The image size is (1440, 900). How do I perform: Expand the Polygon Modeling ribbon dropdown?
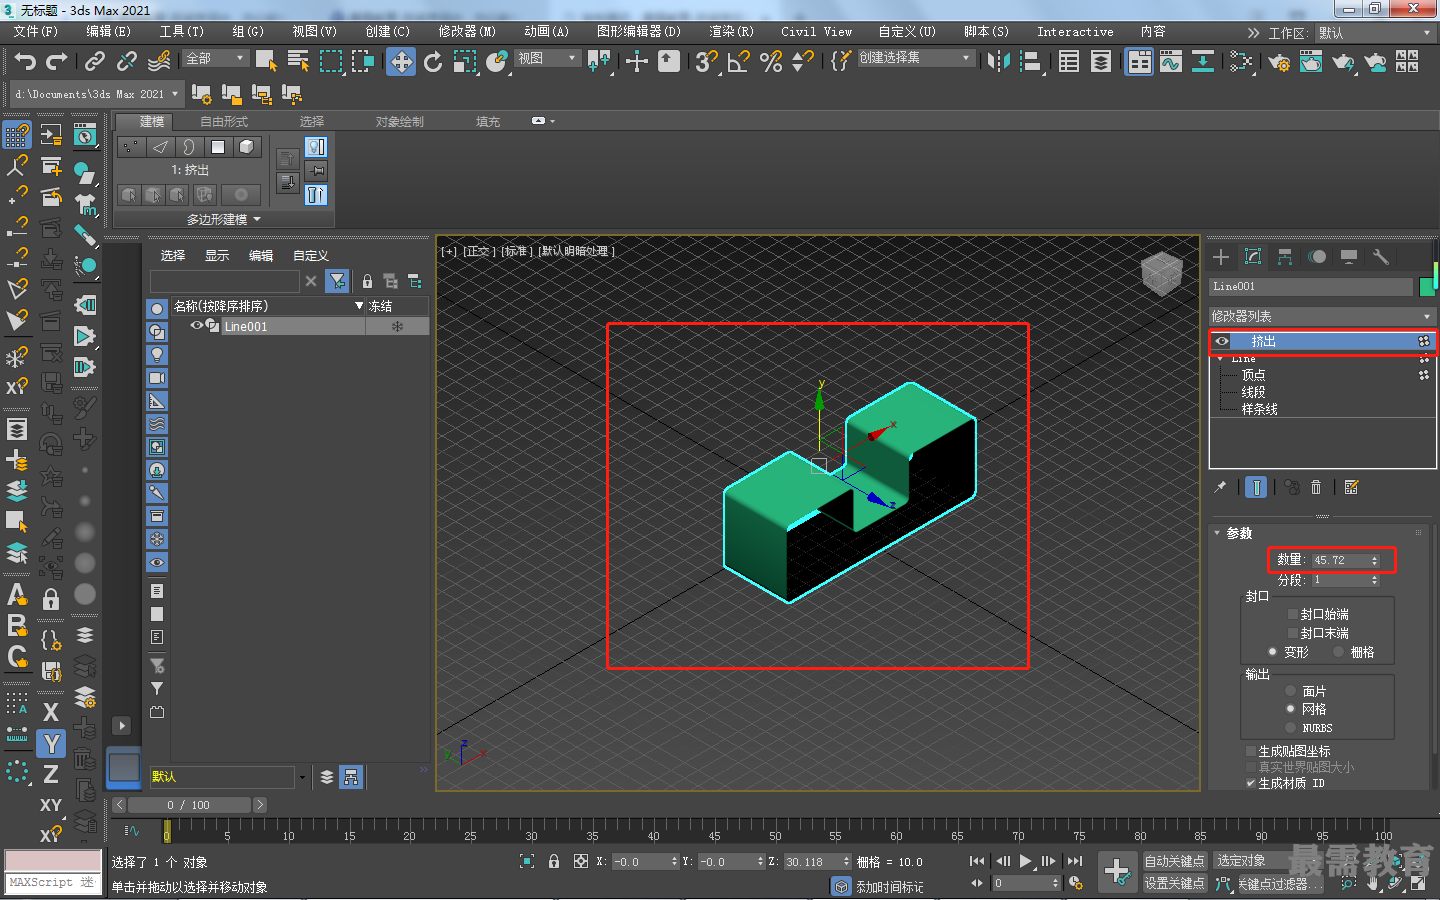tap(224, 219)
